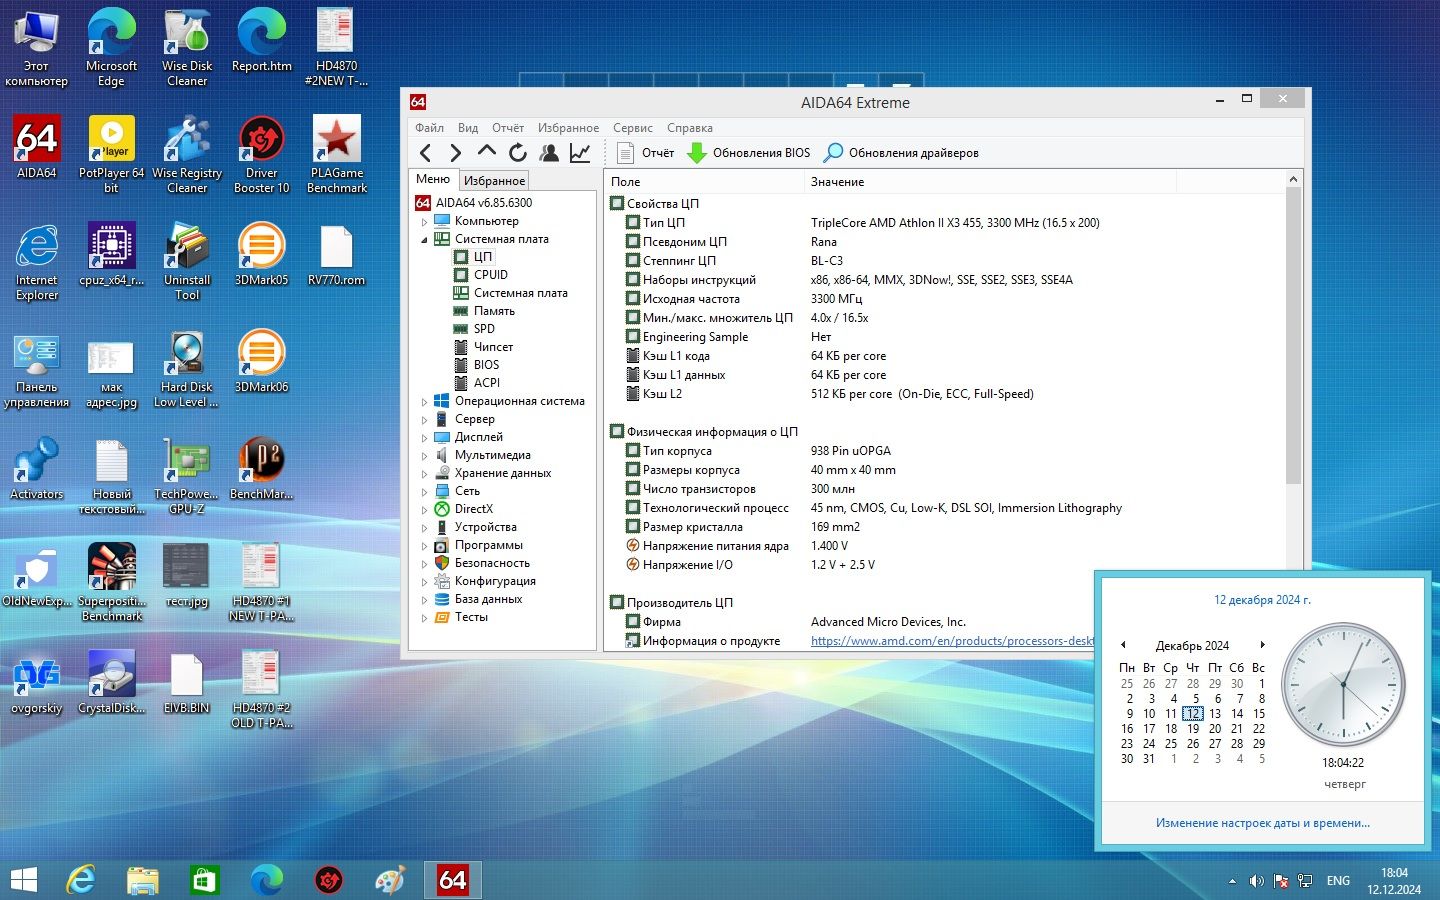The height and width of the screenshot is (900, 1440).
Task: Click the BIOS updates green arrow button
Action: point(748,153)
